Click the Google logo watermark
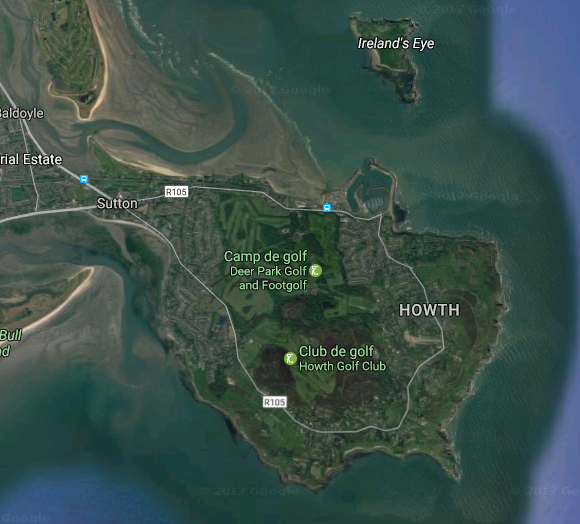 click(25, 518)
